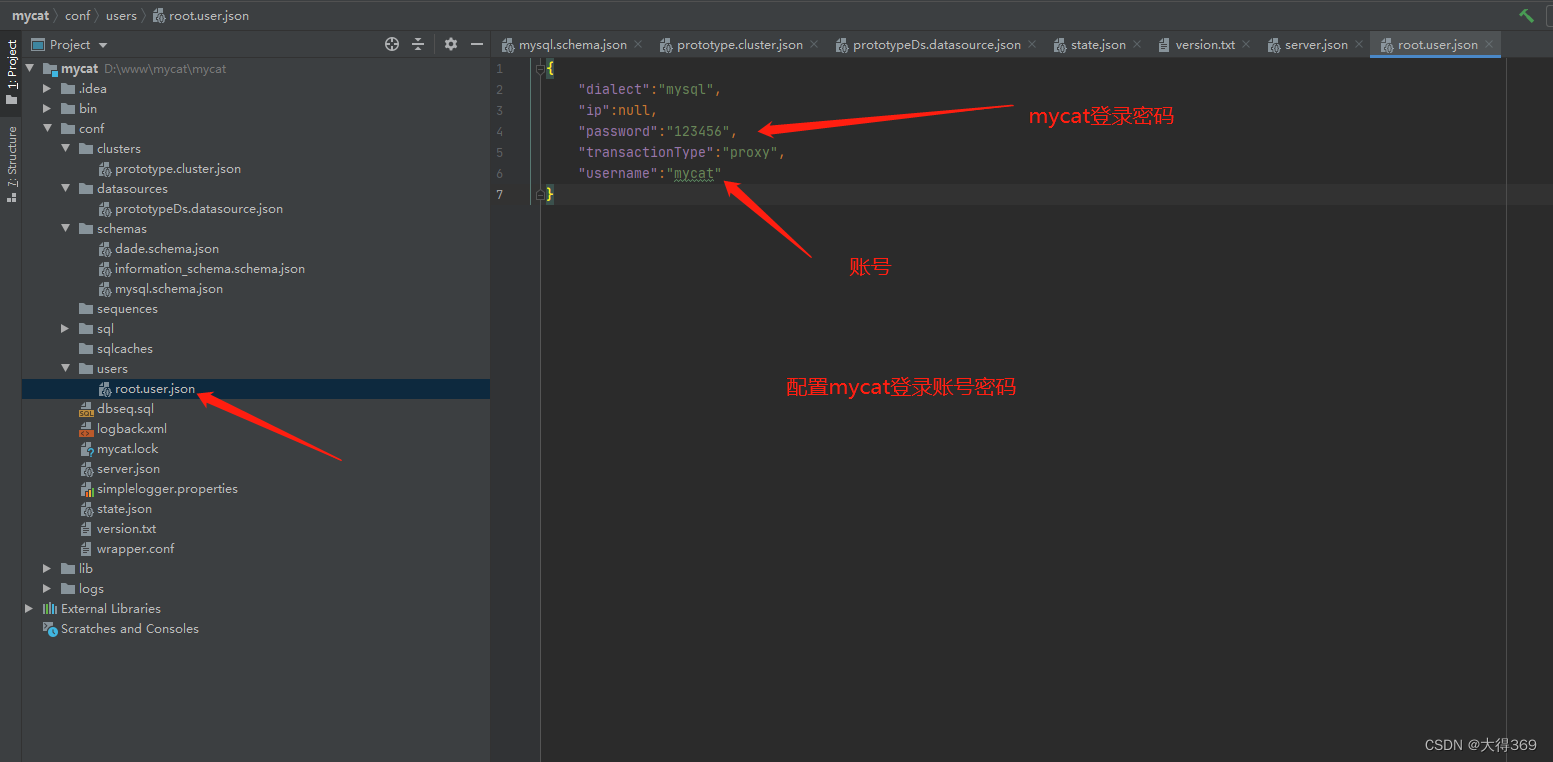The width and height of the screenshot is (1553, 762).
Task: Click mycat breadcrumb in navigation bar
Action: pos(30,16)
